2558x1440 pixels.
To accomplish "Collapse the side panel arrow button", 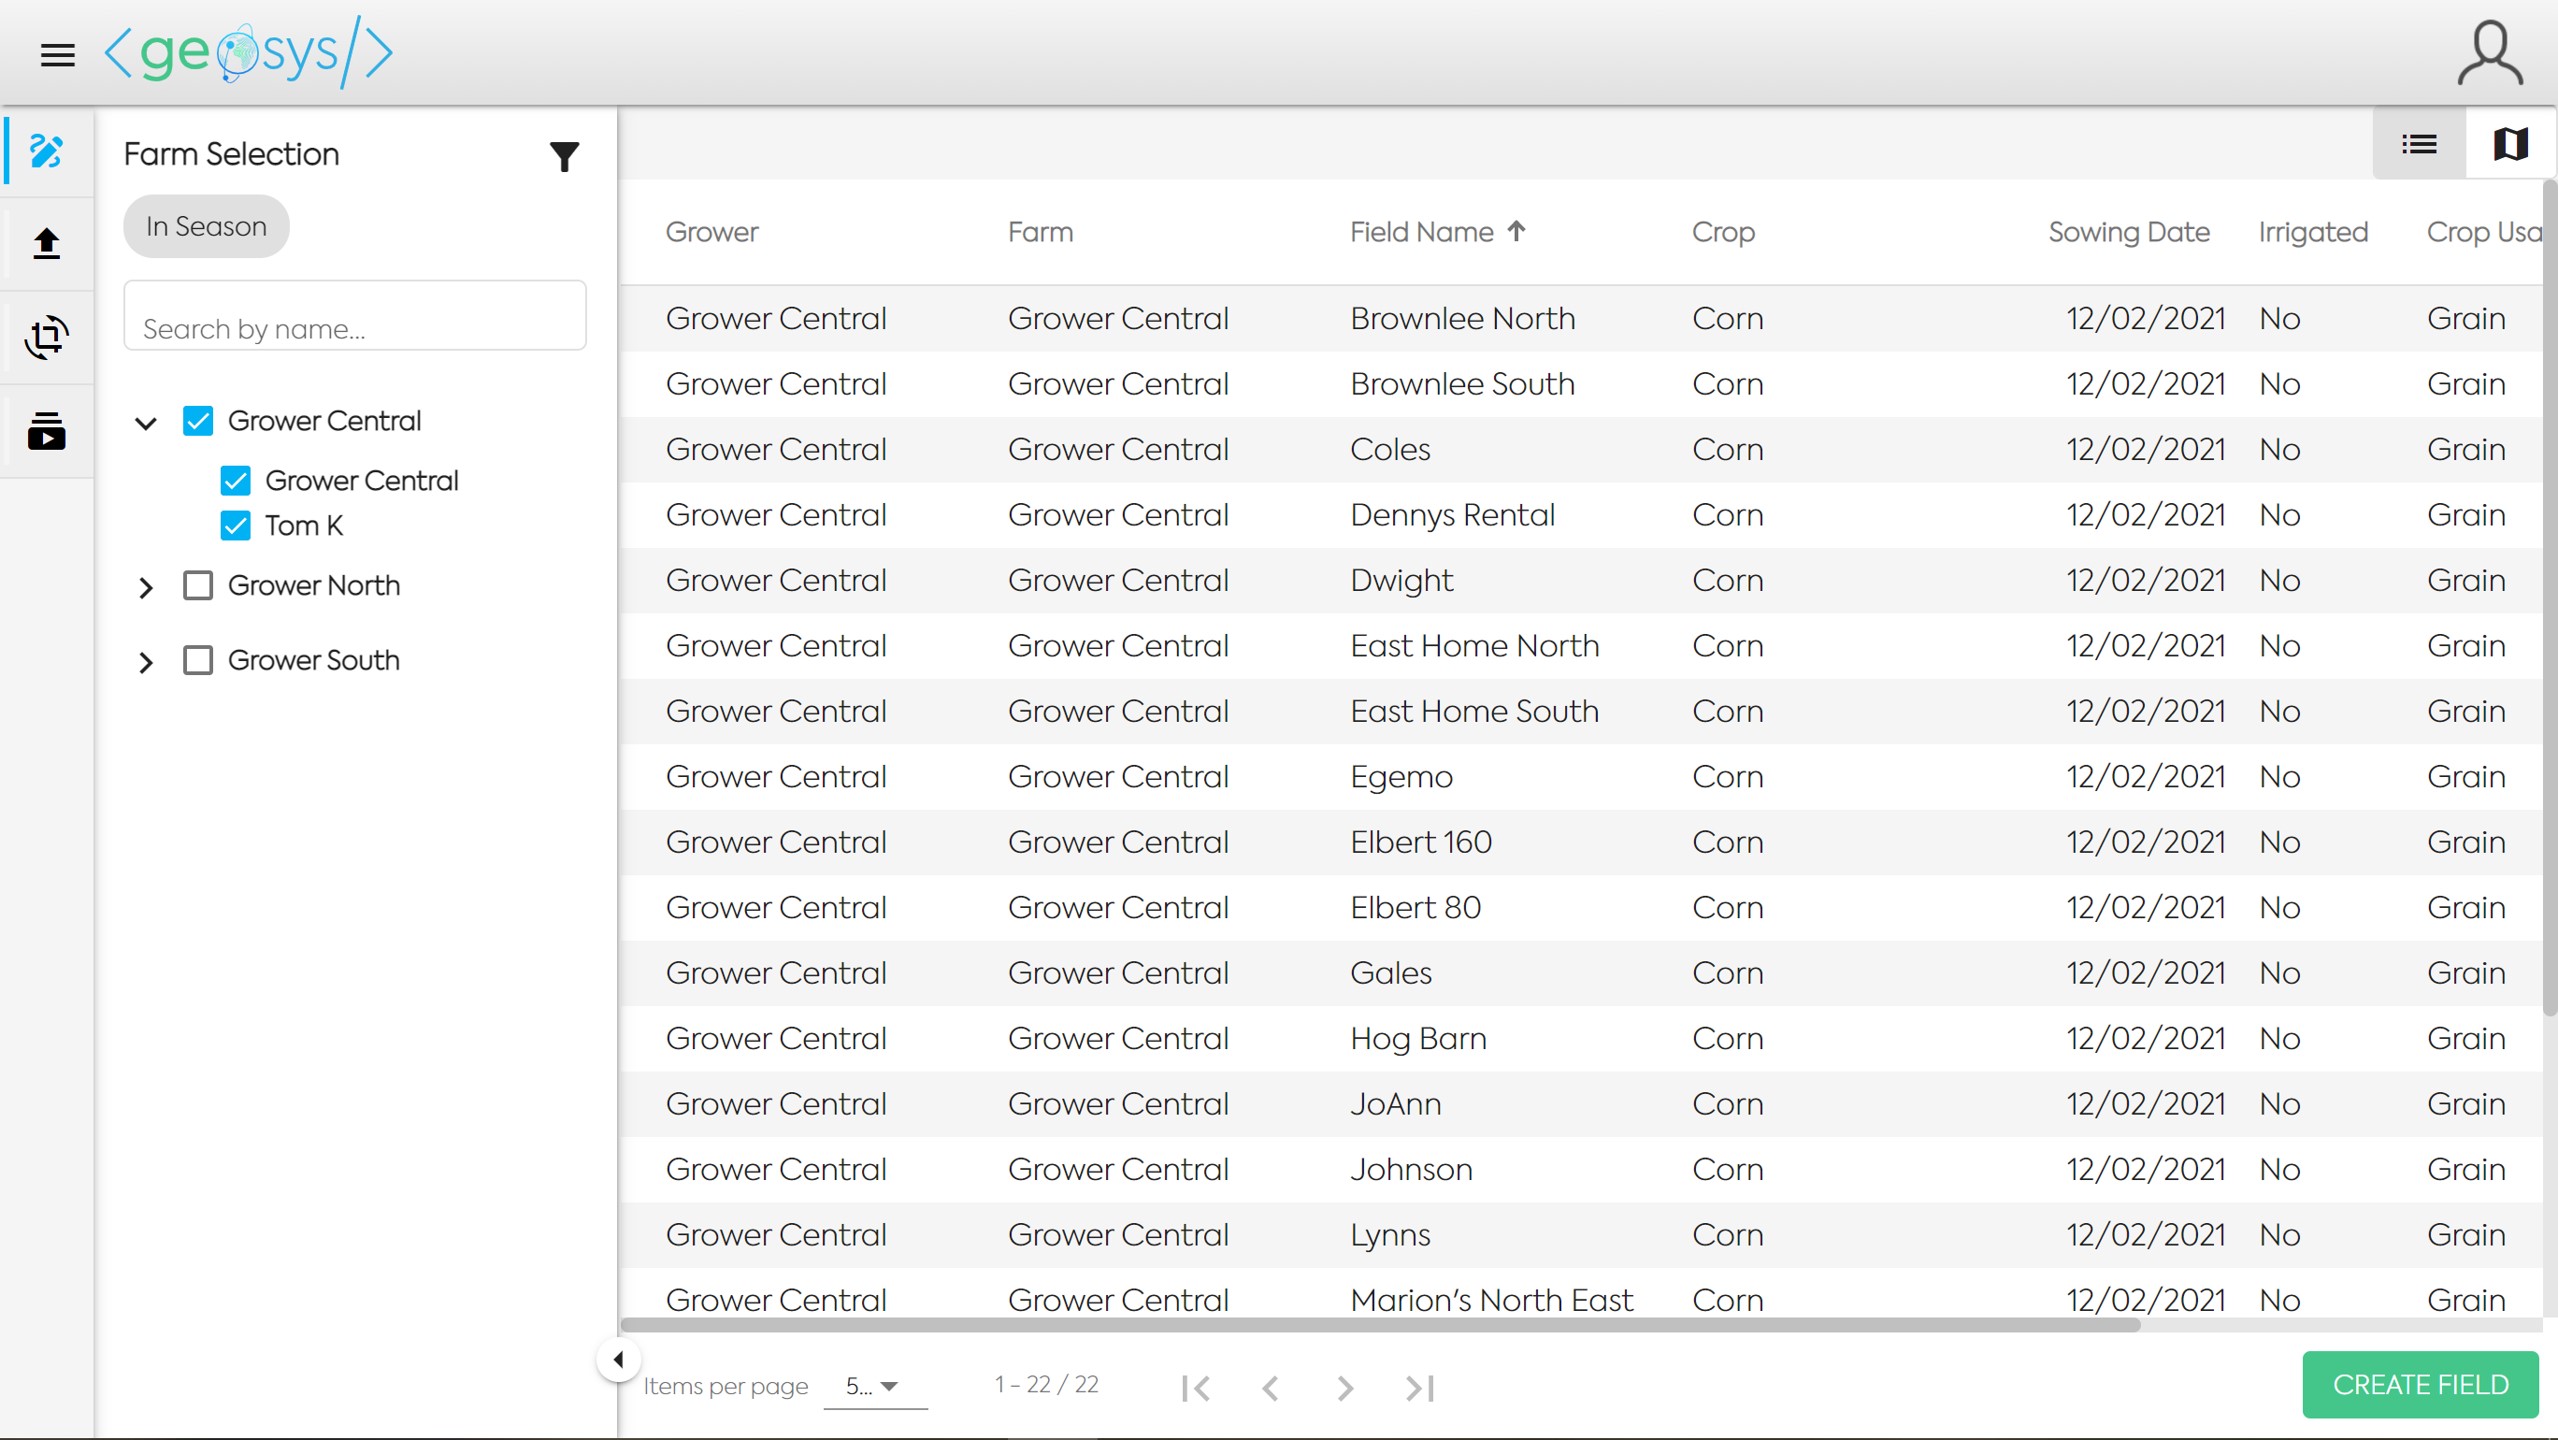I will [618, 1359].
